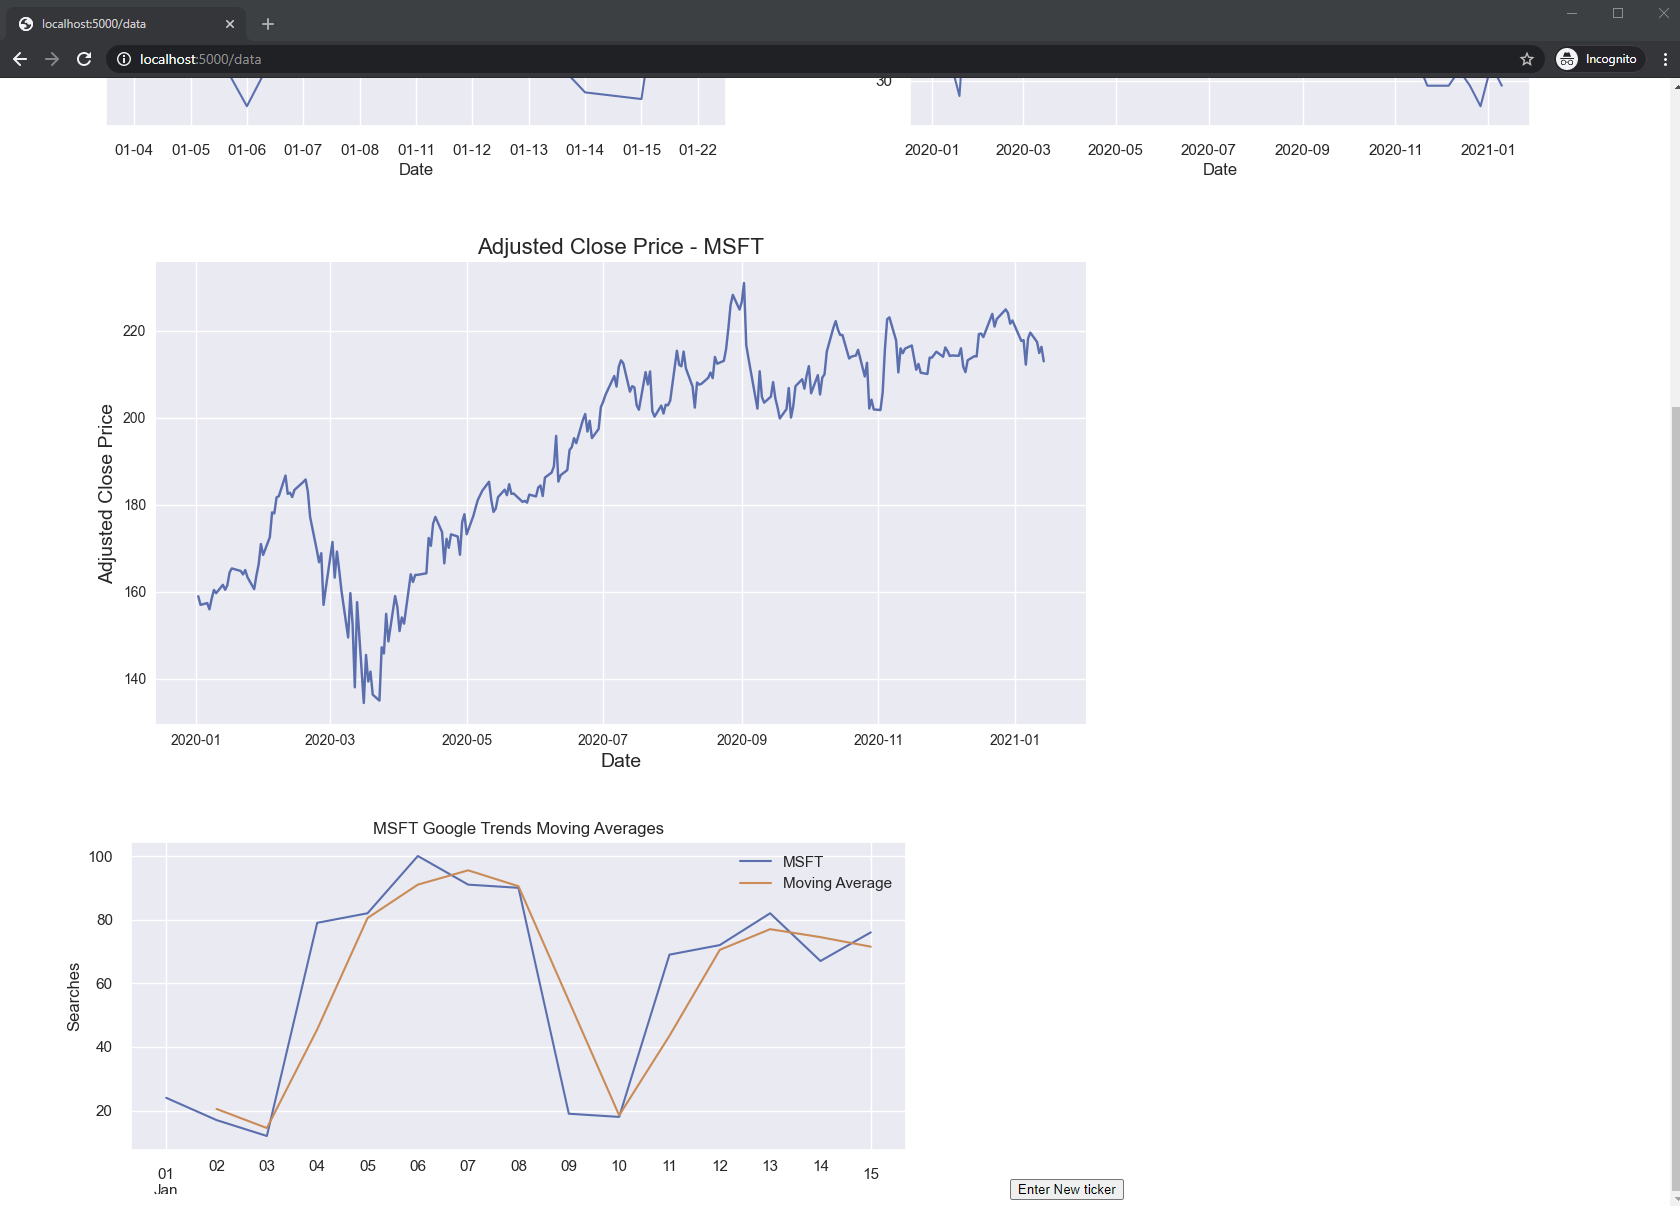Click the 2020-09 tick on MSFT price chart

(742, 740)
